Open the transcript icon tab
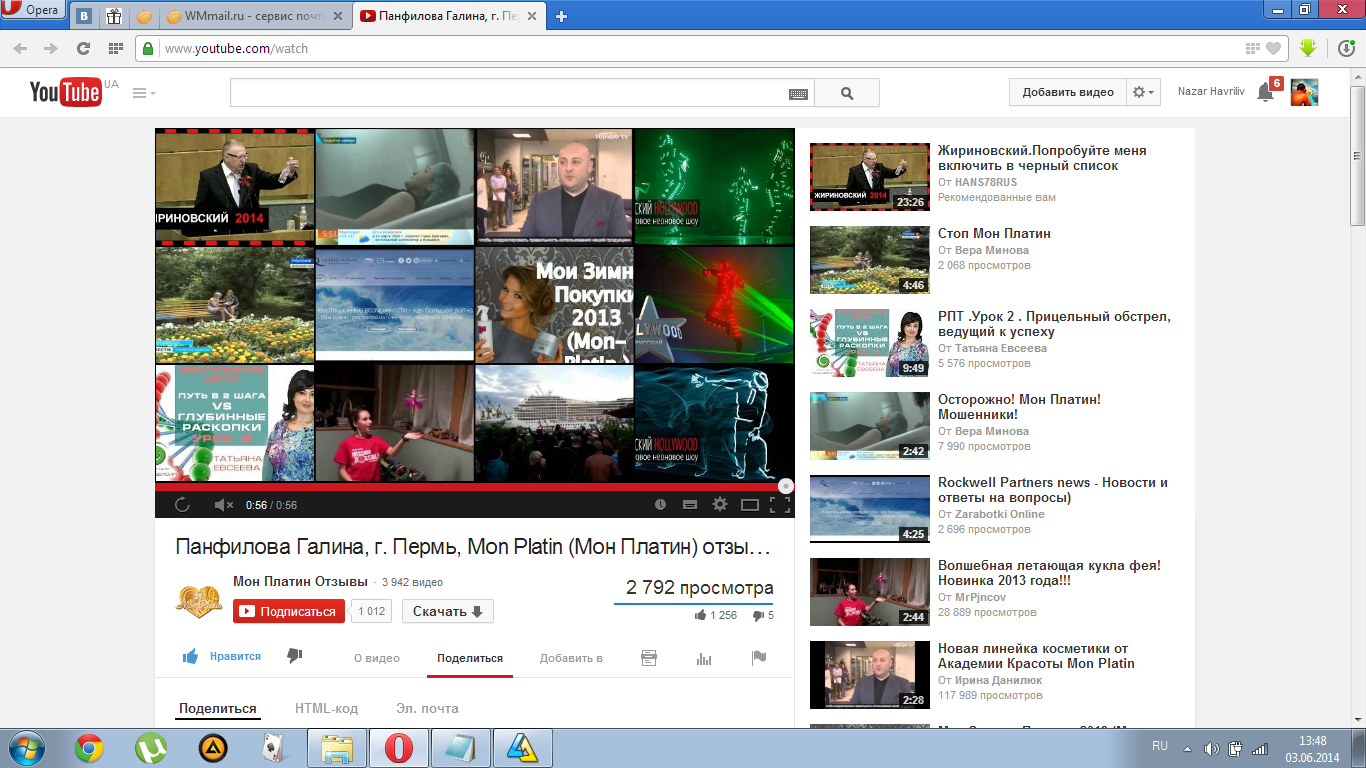 649,658
